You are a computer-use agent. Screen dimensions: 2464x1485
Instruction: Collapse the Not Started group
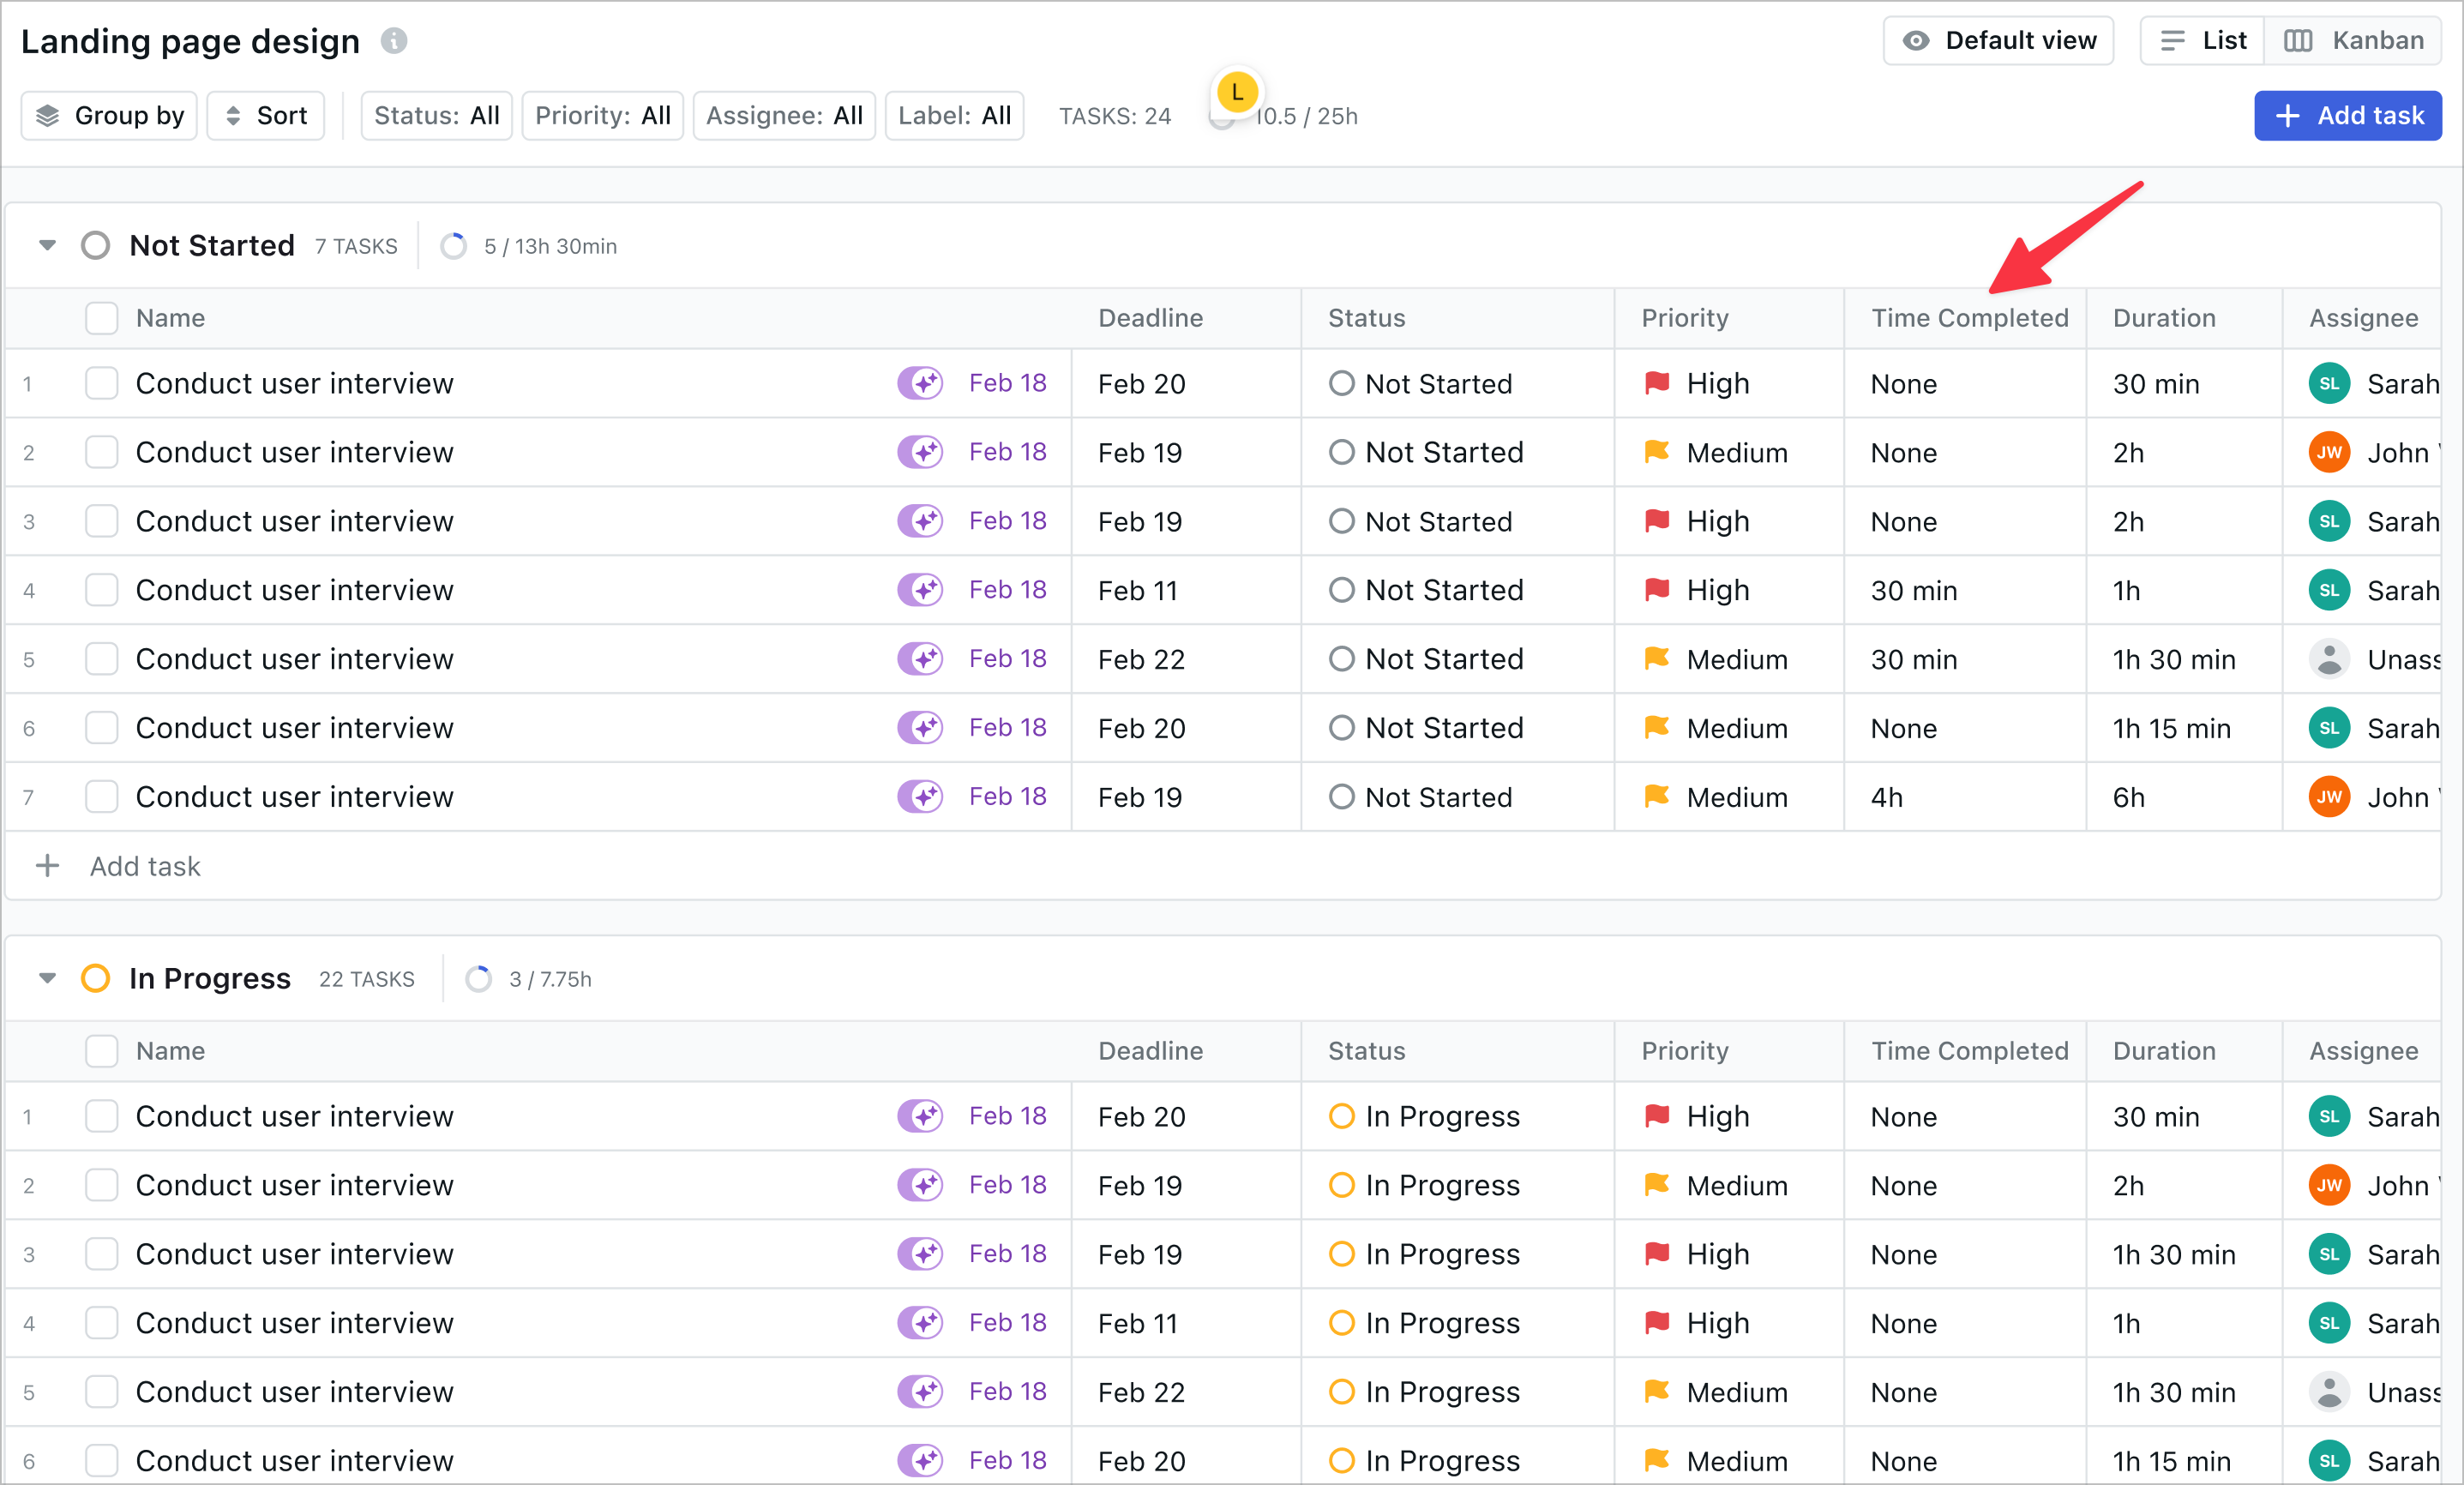tap(46, 245)
